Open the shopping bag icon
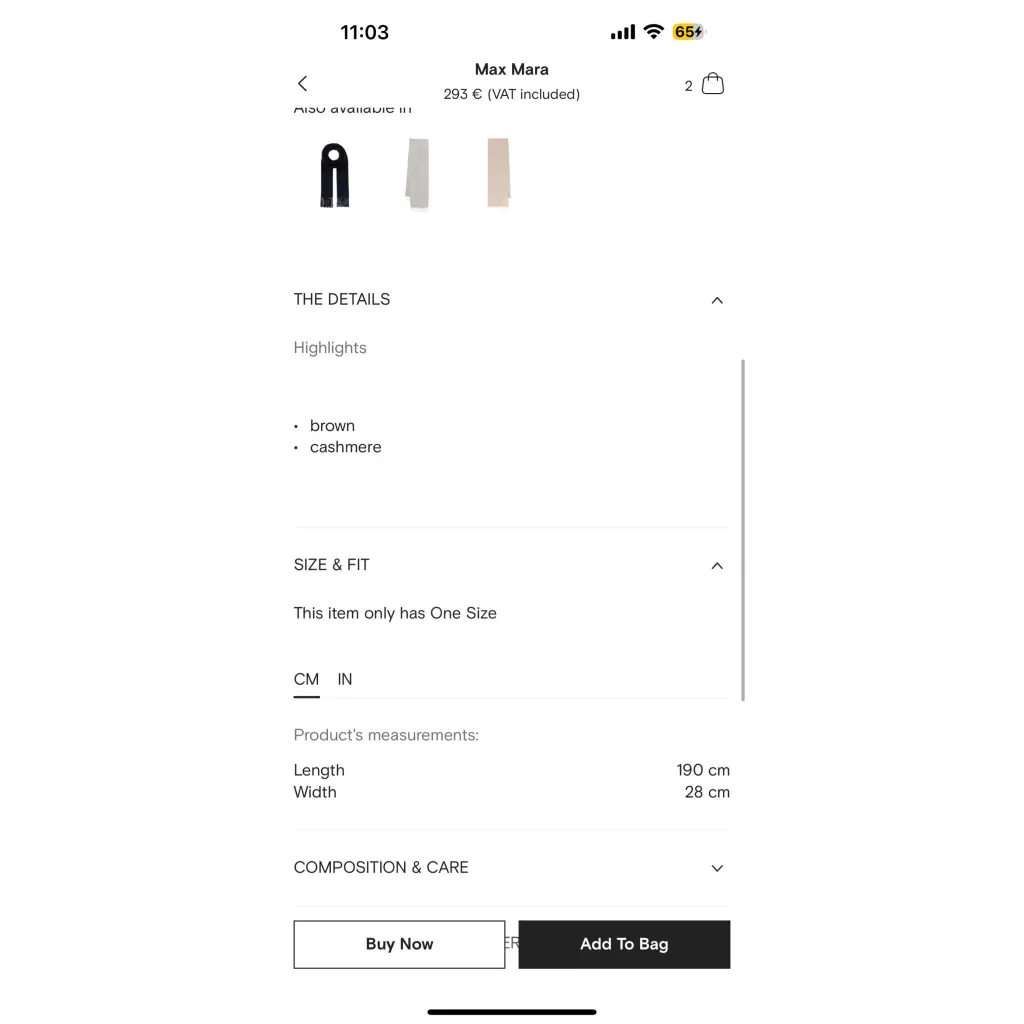 [x=712, y=84]
